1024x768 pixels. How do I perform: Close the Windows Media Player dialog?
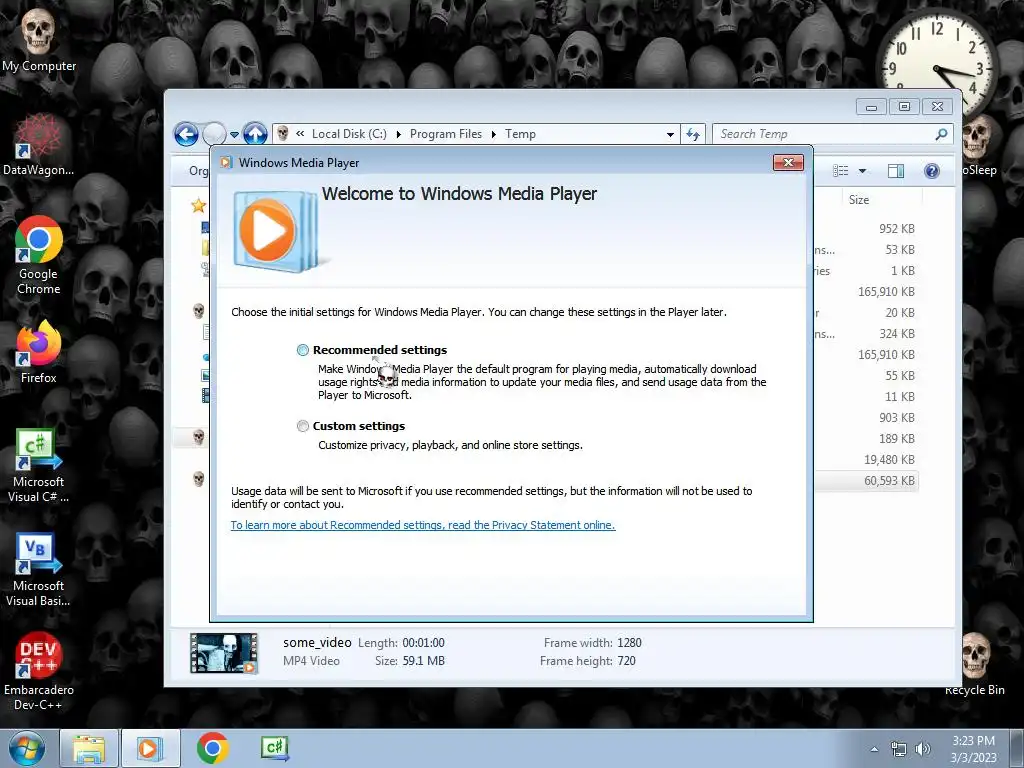click(788, 163)
